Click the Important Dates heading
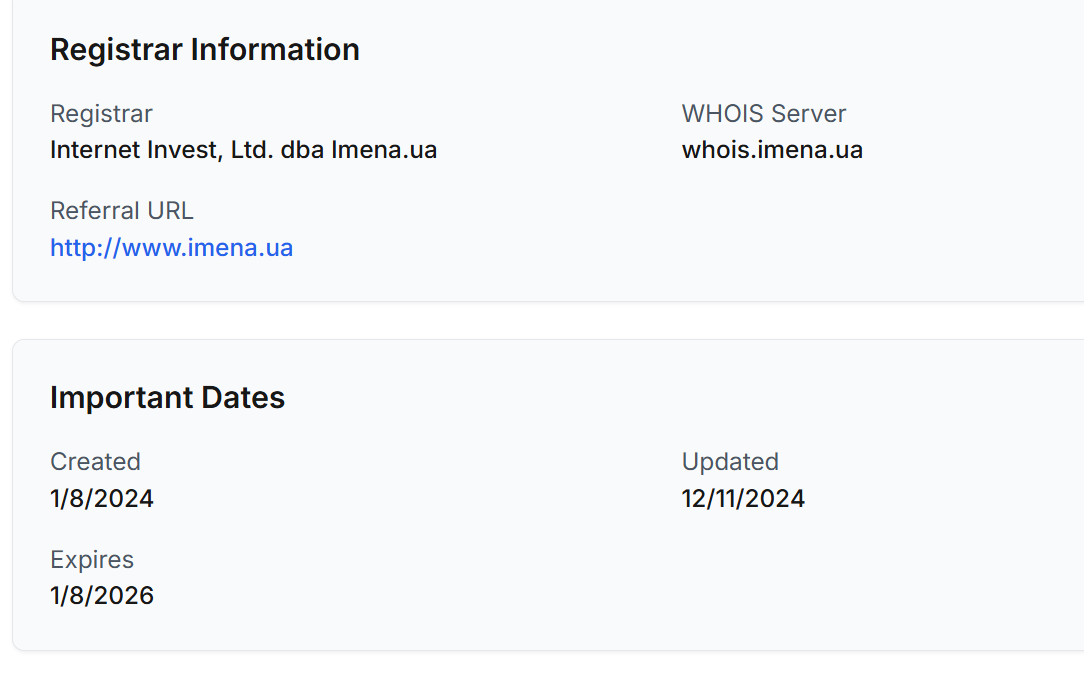Image resolution: width=1084 pixels, height=675 pixels. click(x=167, y=398)
